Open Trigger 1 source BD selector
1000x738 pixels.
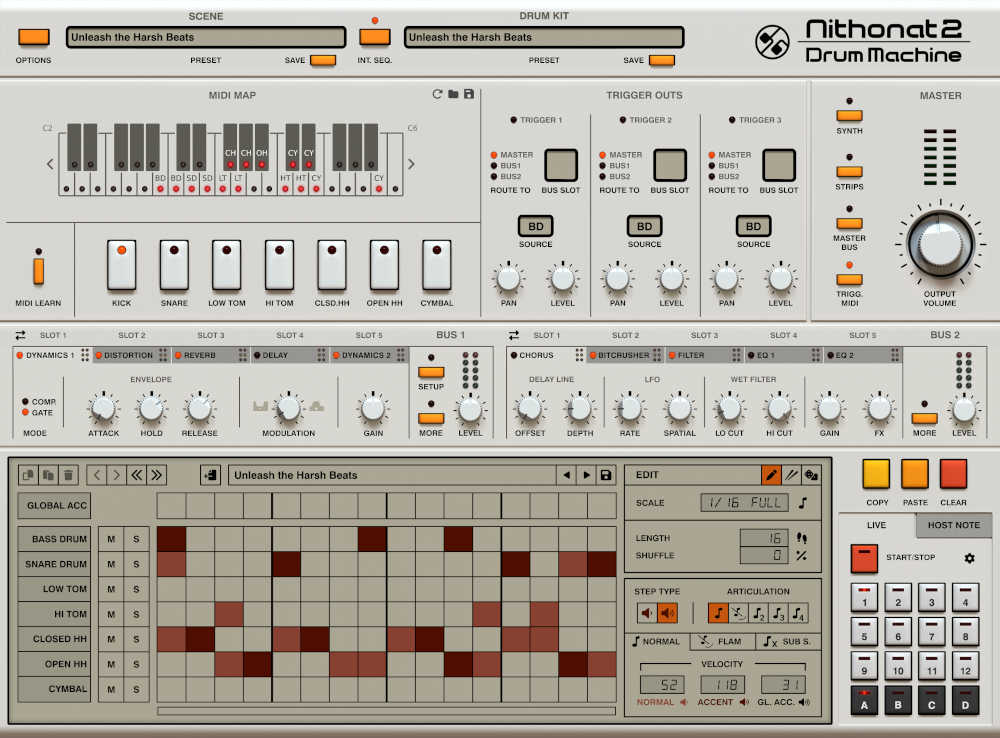[536, 226]
